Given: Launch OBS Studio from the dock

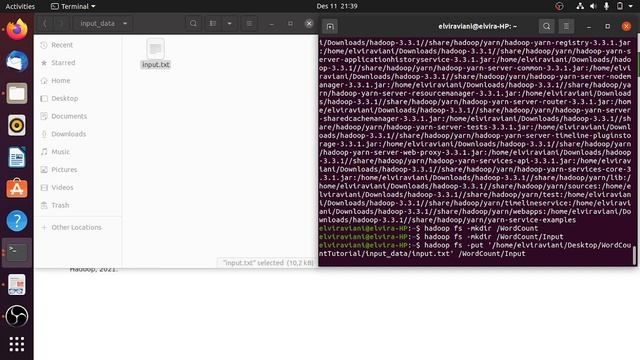Looking at the screenshot, I should [x=17, y=316].
